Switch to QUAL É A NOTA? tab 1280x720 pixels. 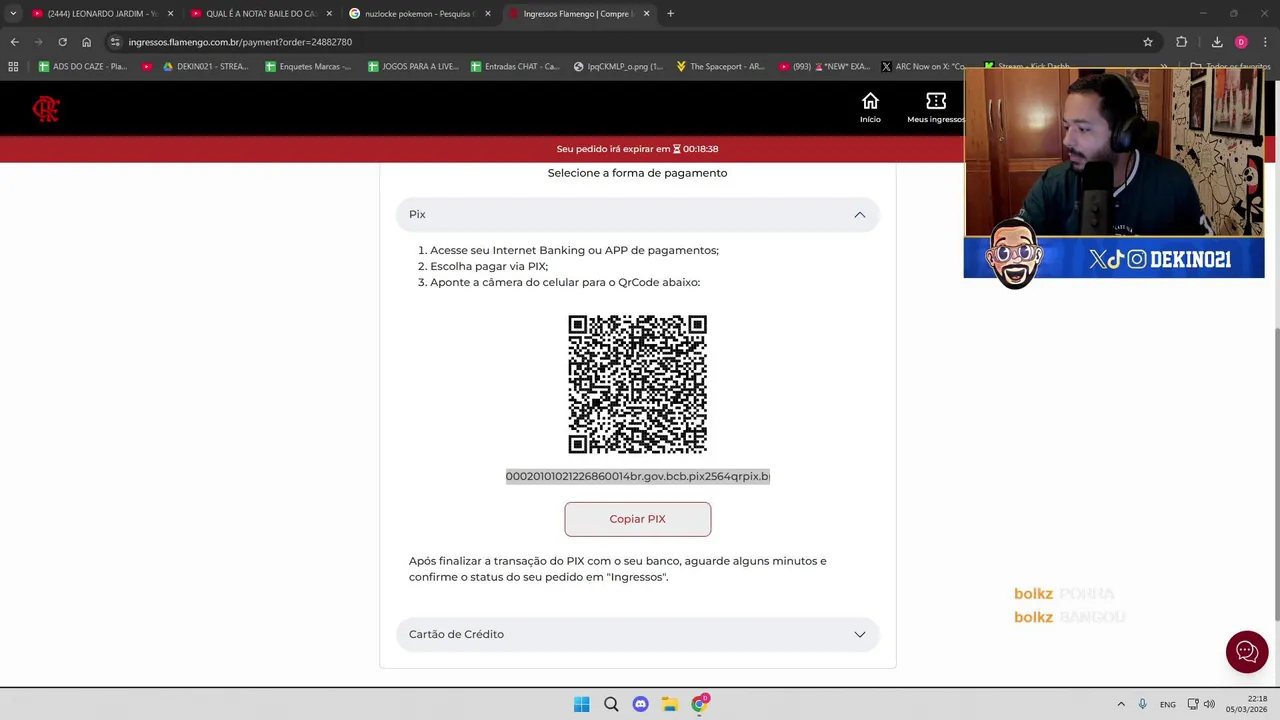pyautogui.click(x=260, y=14)
